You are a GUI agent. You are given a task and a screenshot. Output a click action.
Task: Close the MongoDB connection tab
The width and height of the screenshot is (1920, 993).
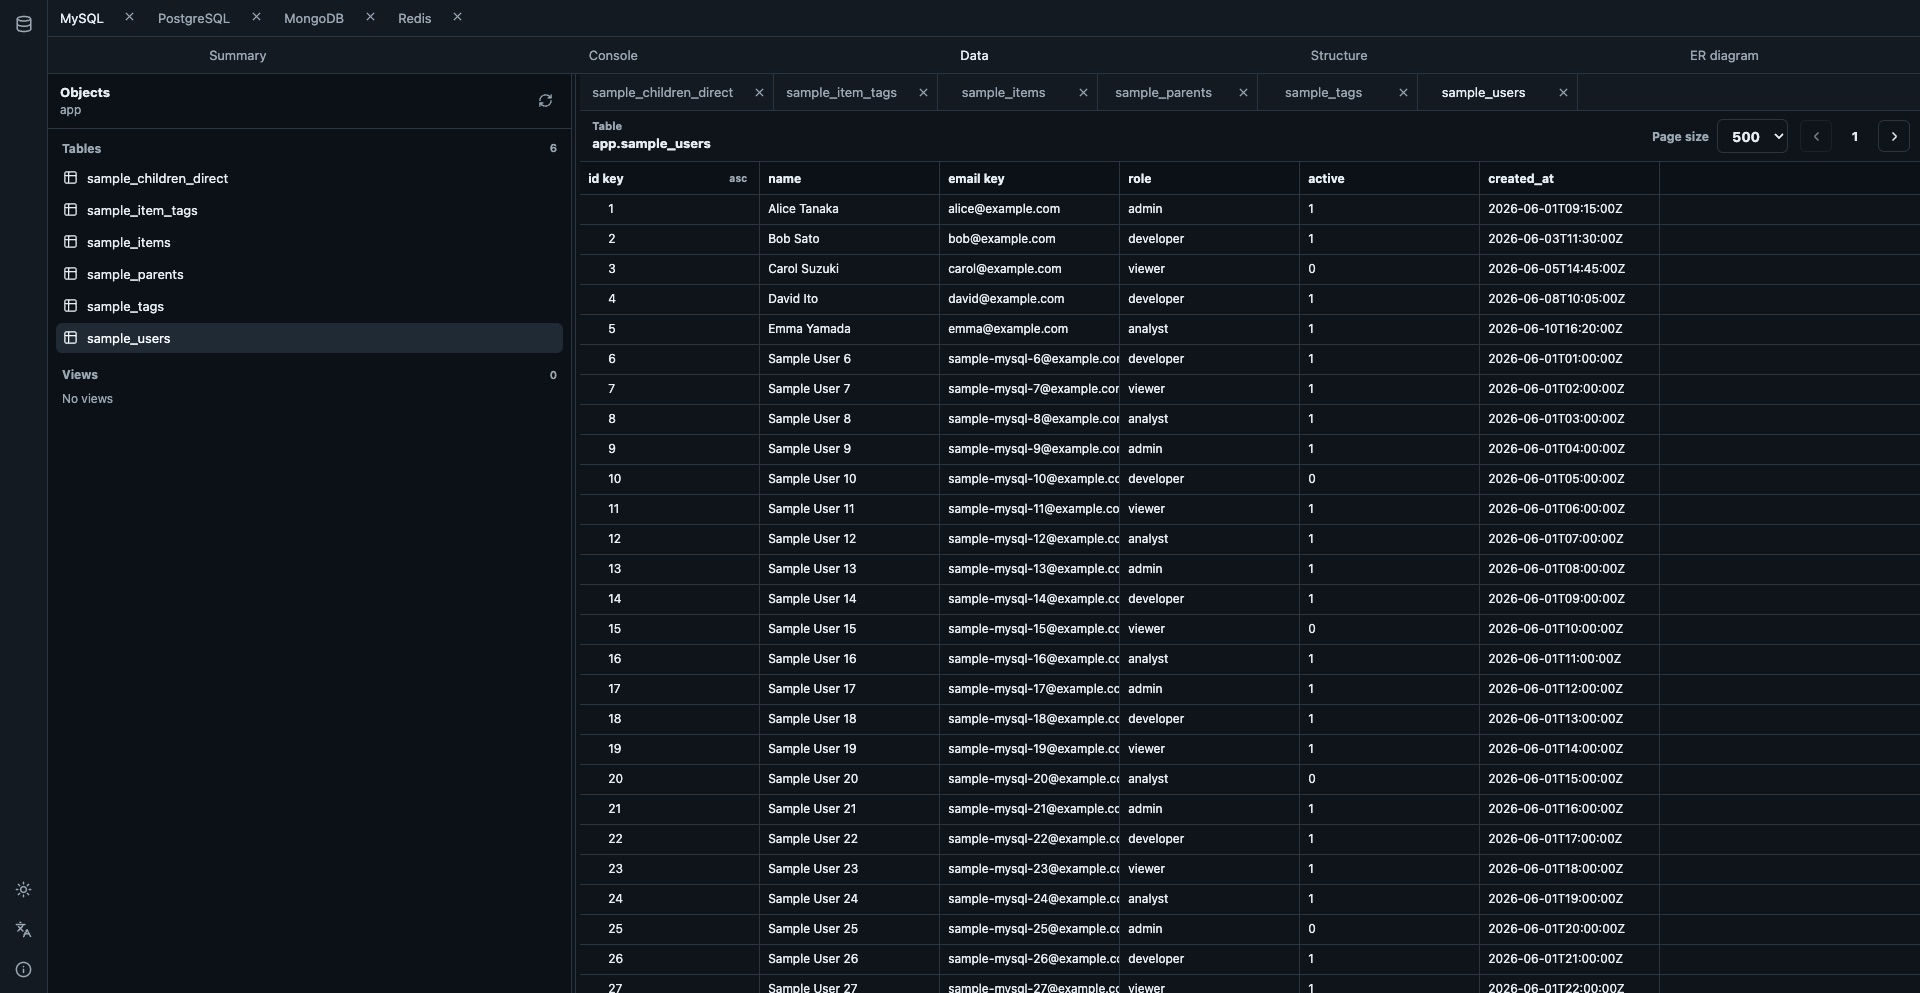pyautogui.click(x=370, y=17)
